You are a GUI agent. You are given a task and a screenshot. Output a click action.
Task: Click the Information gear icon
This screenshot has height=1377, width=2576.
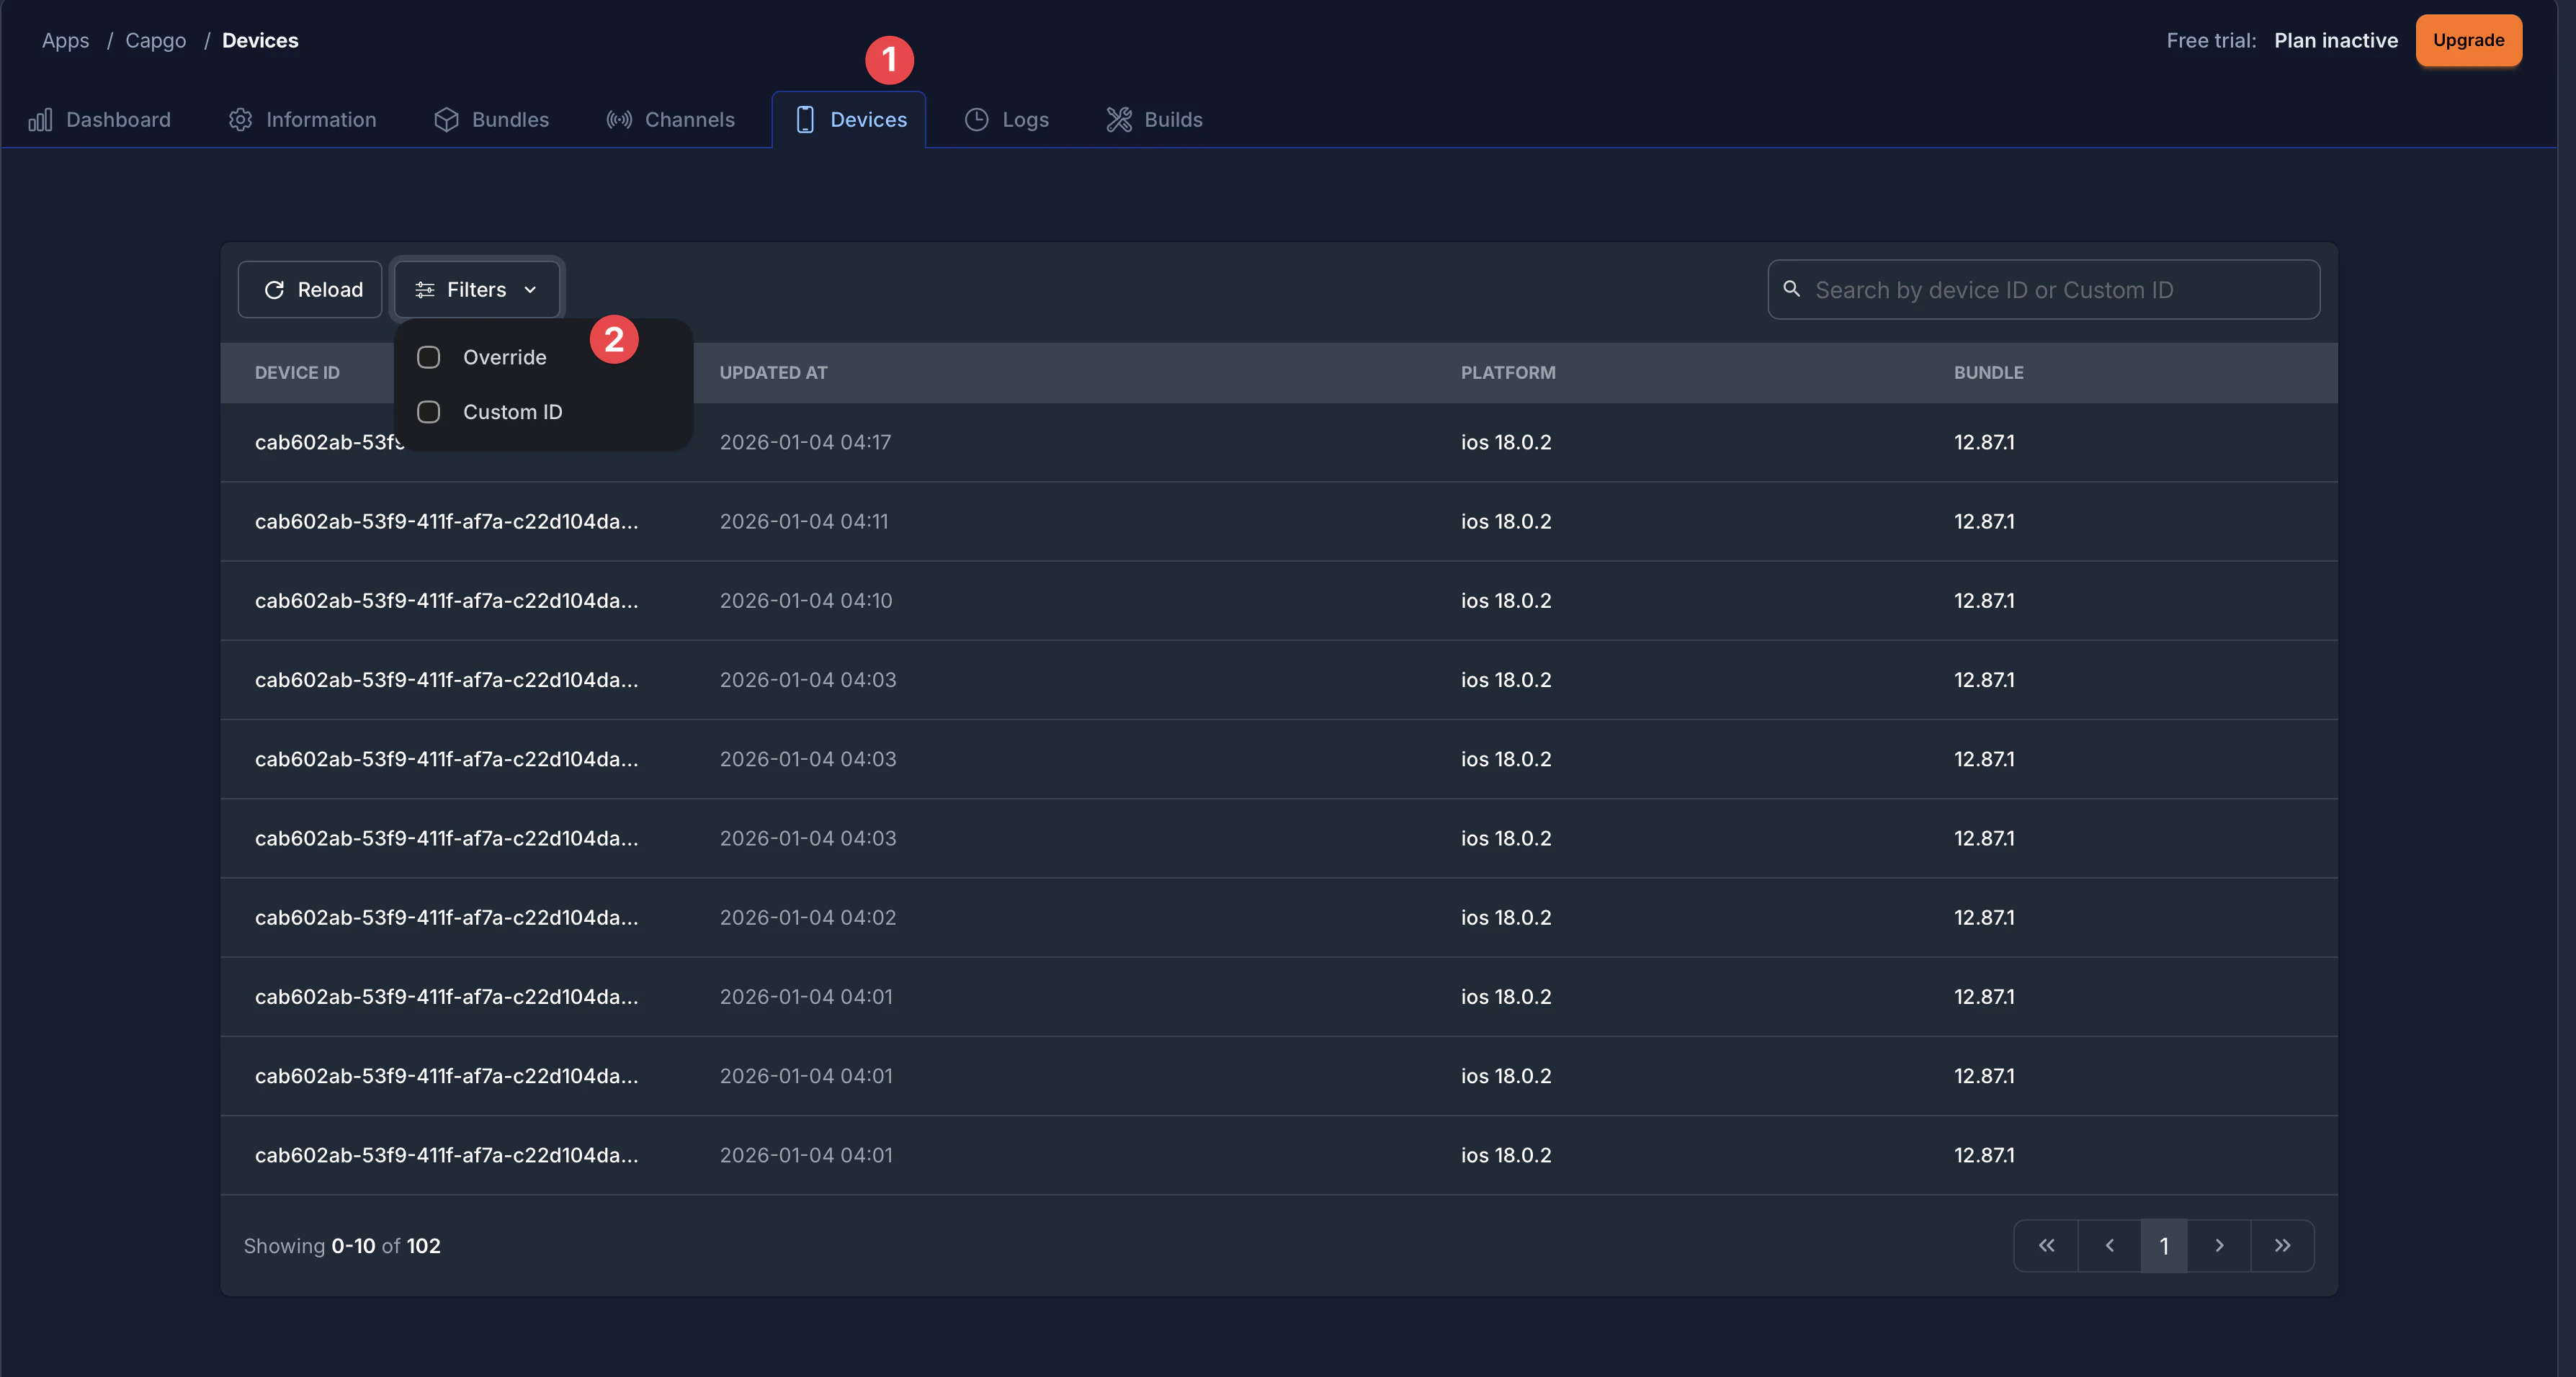point(240,120)
